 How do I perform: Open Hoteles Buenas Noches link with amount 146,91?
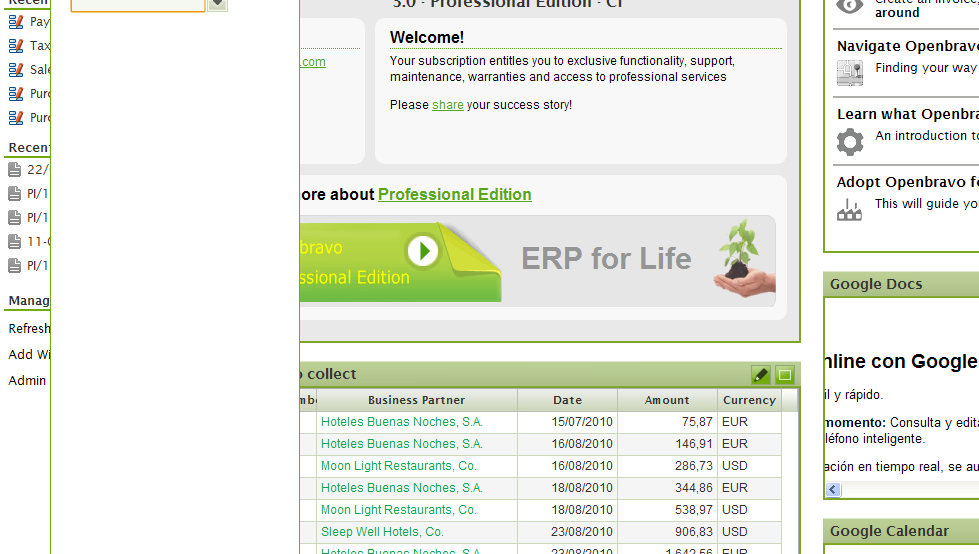401,444
